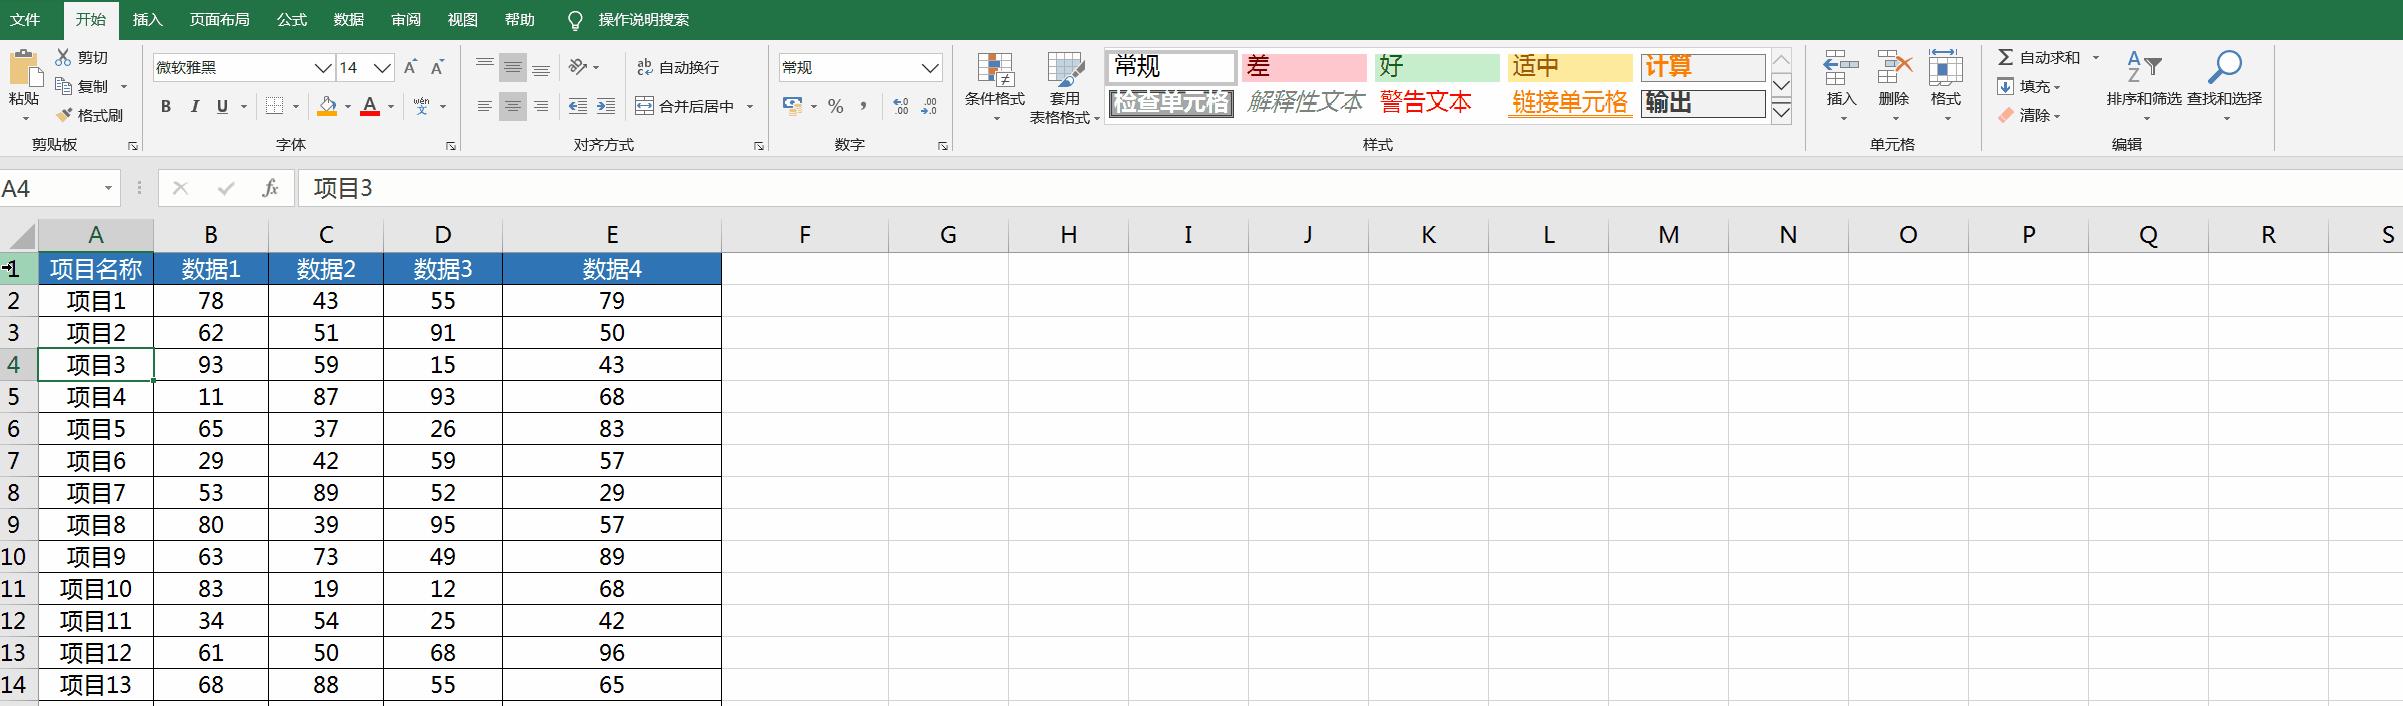Expand Merge and Center dropdown arrow
2403x706 pixels.
tap(750, 106)
